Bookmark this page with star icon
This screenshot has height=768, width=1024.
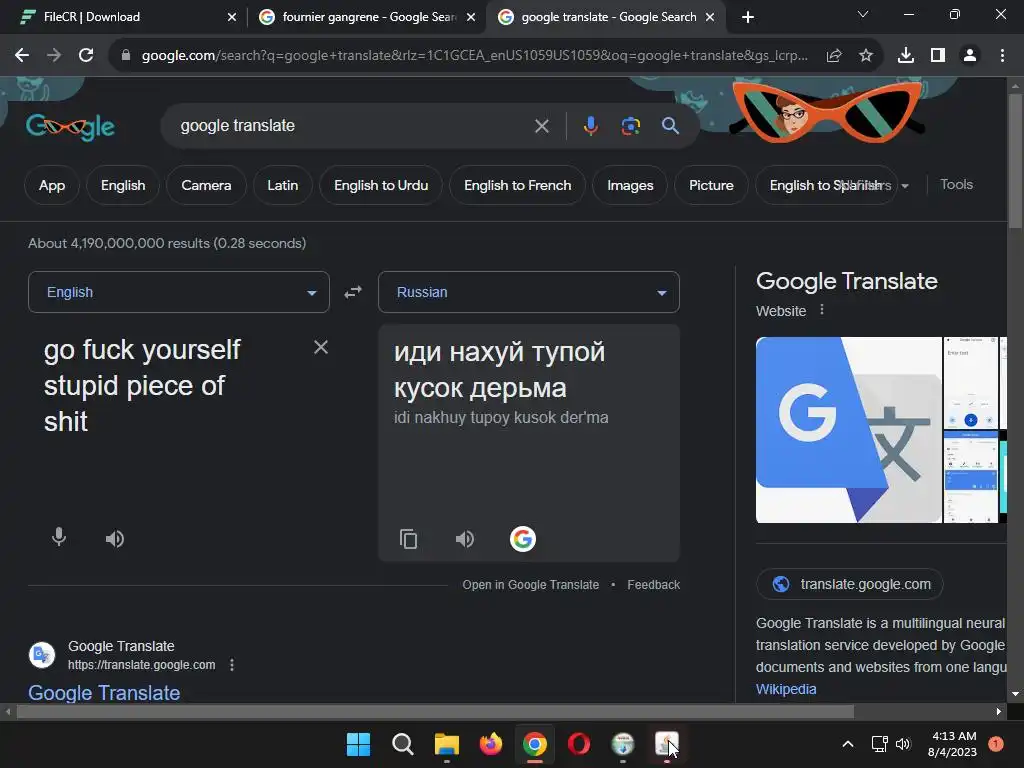click(x=865, y=56)
